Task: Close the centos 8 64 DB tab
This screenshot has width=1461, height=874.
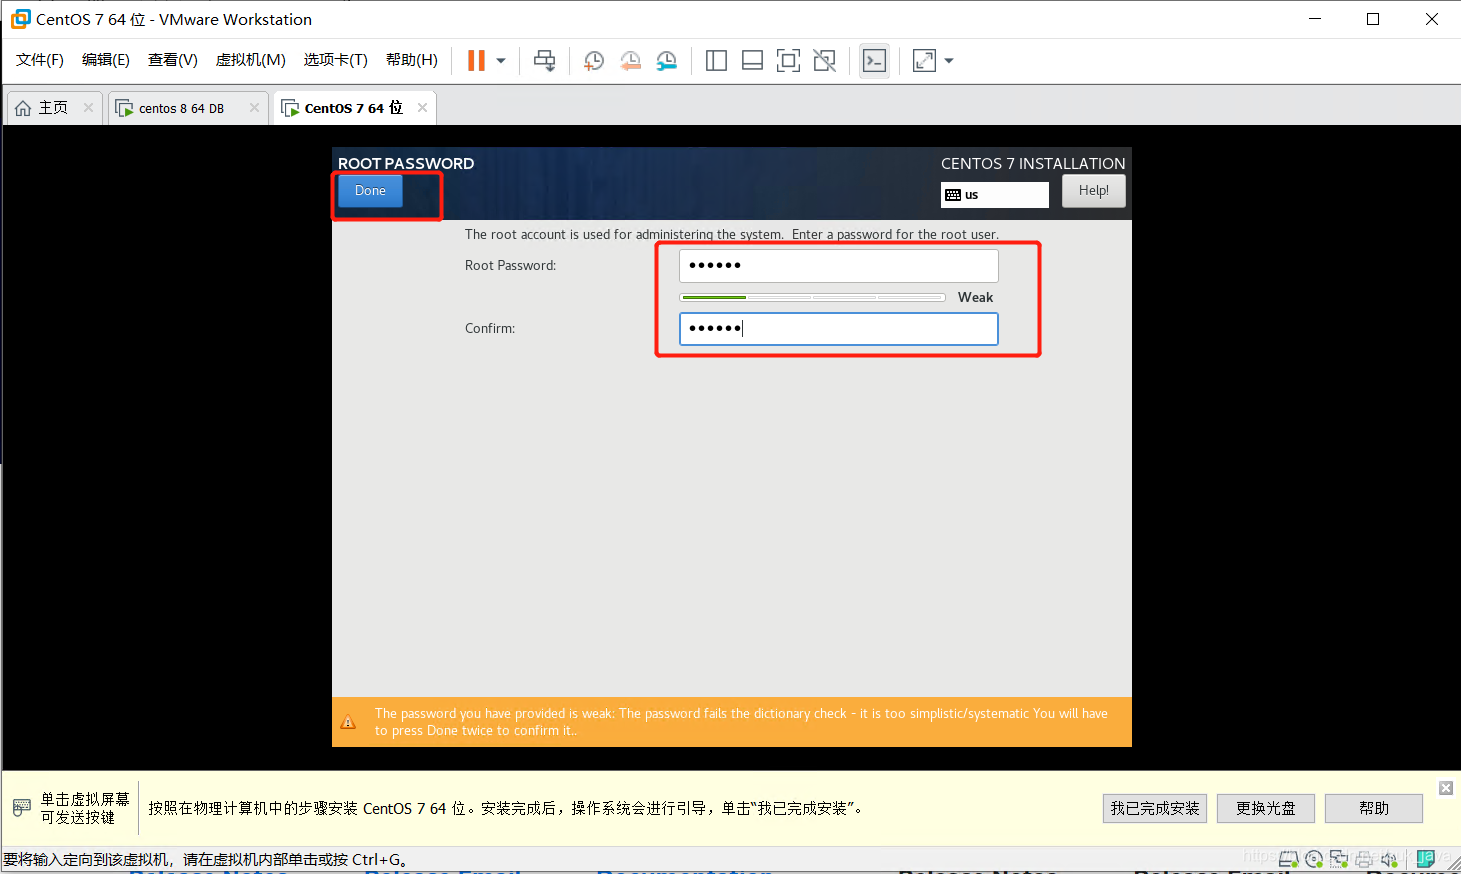Action: [254, 108]
